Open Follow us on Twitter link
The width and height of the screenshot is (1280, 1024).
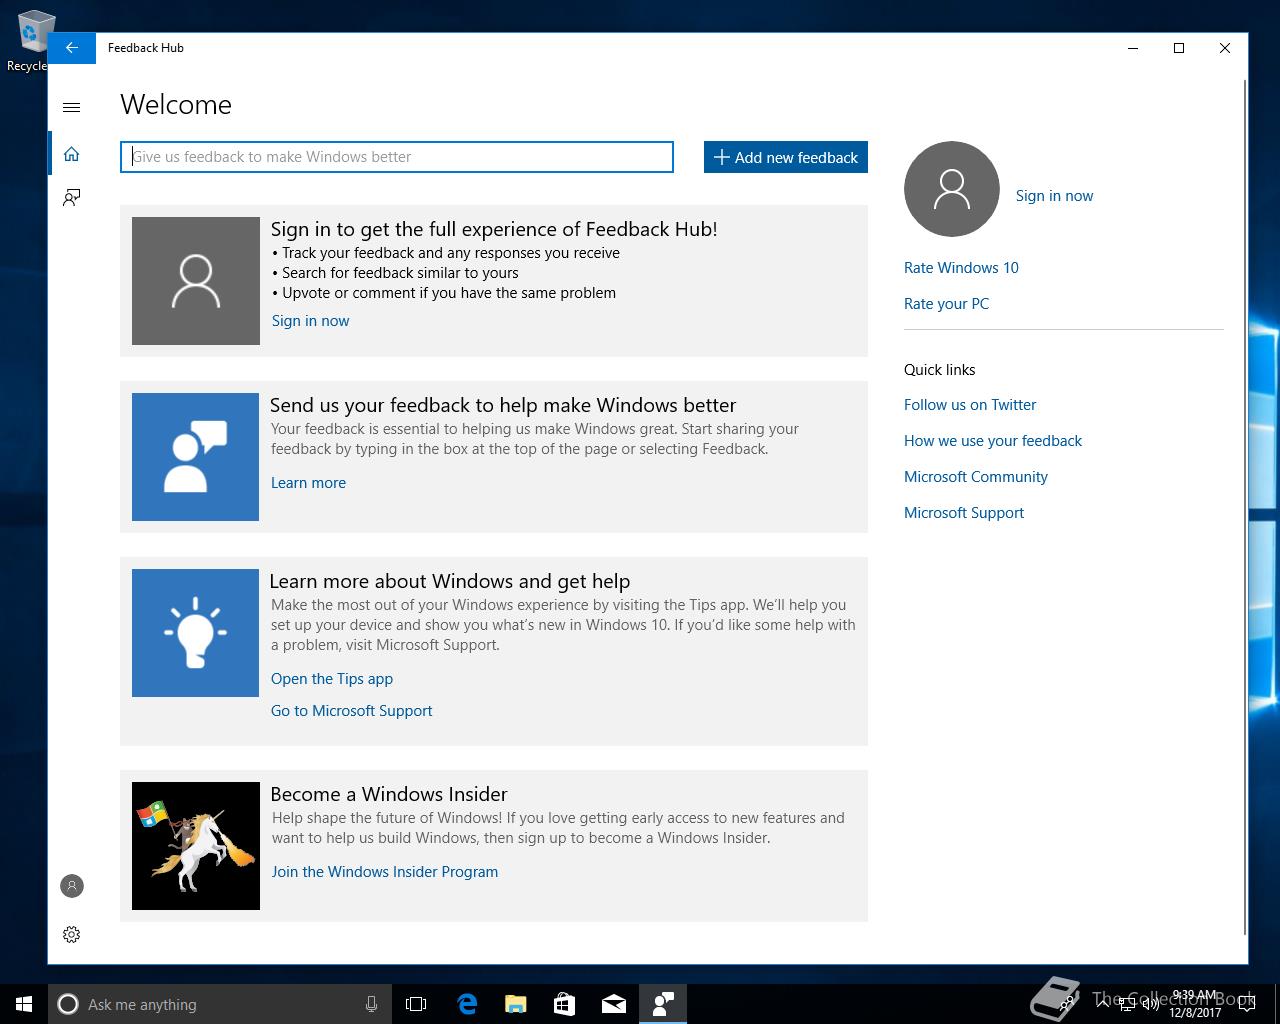[x=970, y=405]
